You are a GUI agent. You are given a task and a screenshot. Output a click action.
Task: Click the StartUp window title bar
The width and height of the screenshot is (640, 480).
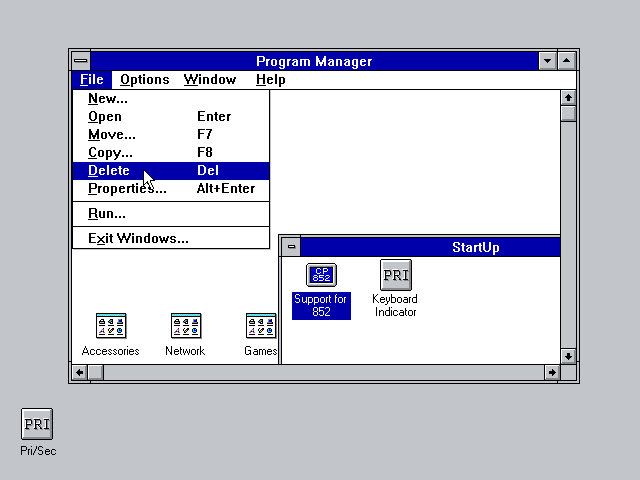click(430, 247)
